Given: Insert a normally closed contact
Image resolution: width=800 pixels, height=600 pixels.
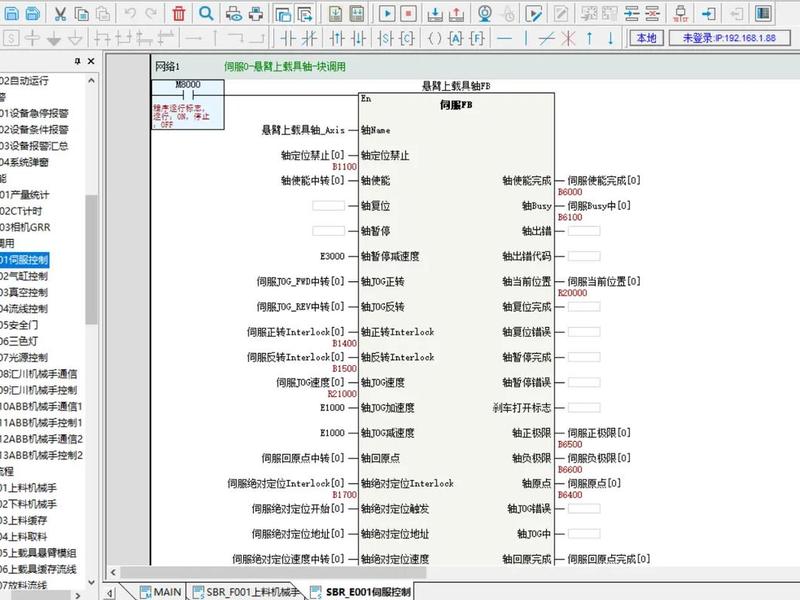Looking at the screenshot, I should pyautogui.click(x=310, y=38).
